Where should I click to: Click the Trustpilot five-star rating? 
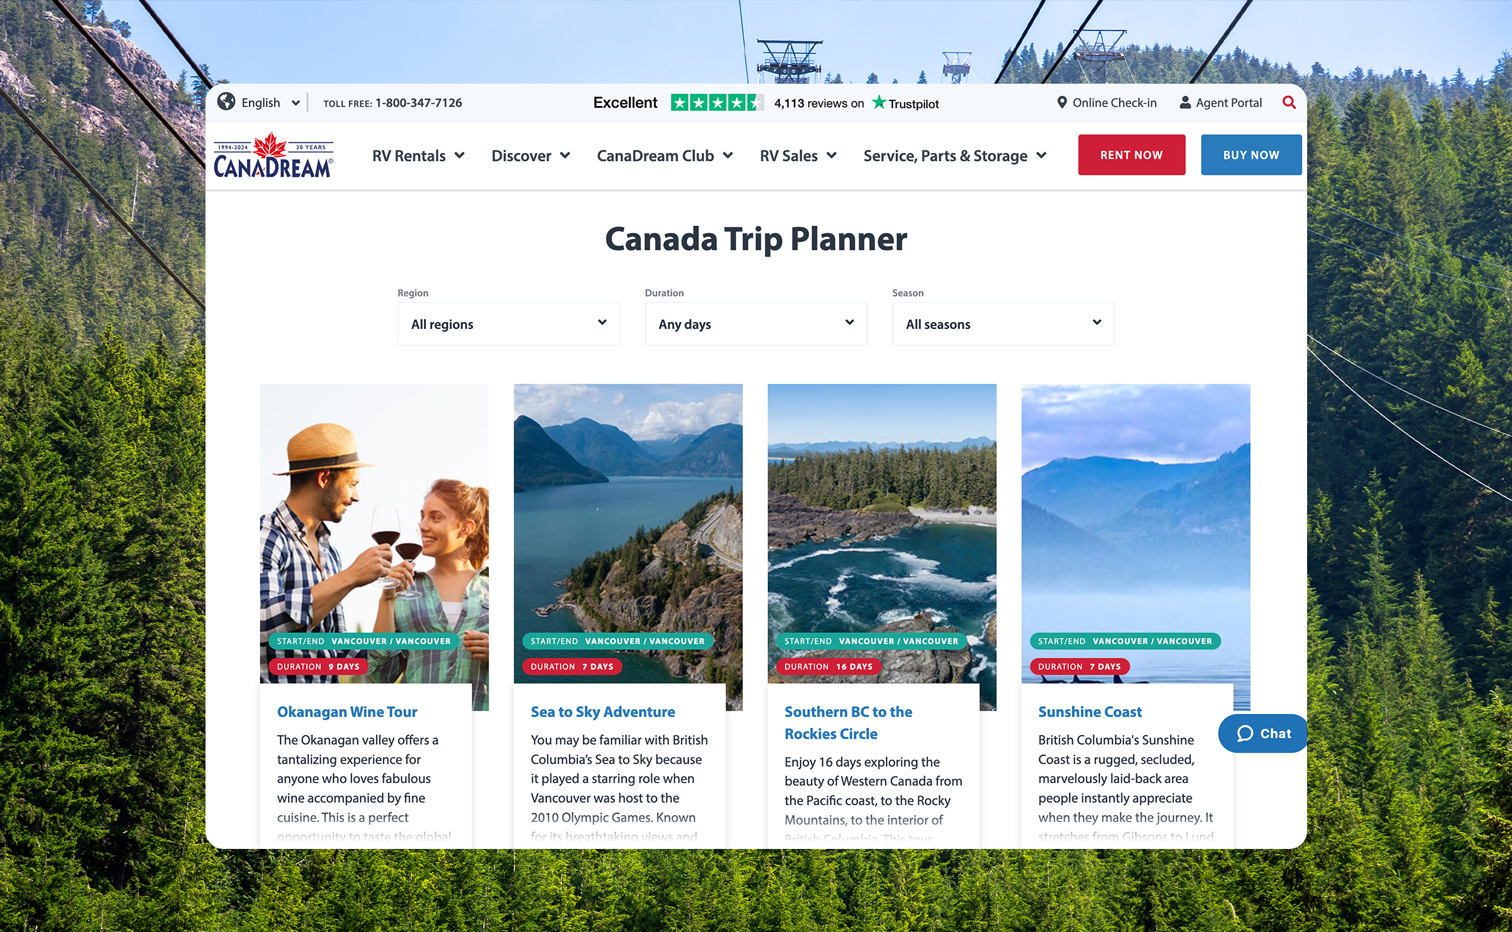coord(717,102)
